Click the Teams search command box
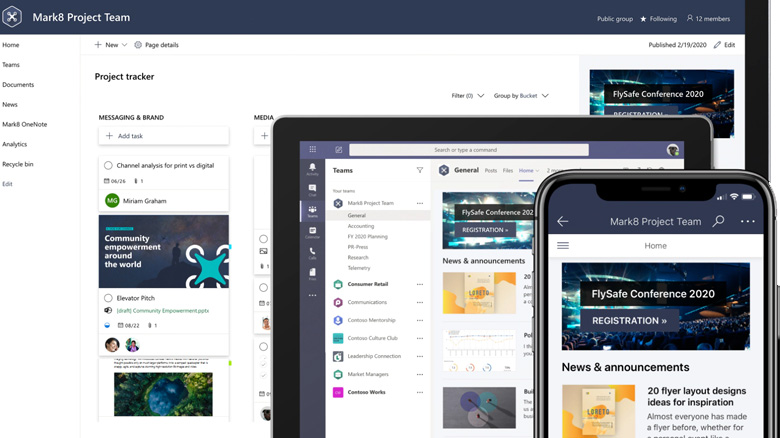780x438 pixels. (x=469, y=150)
